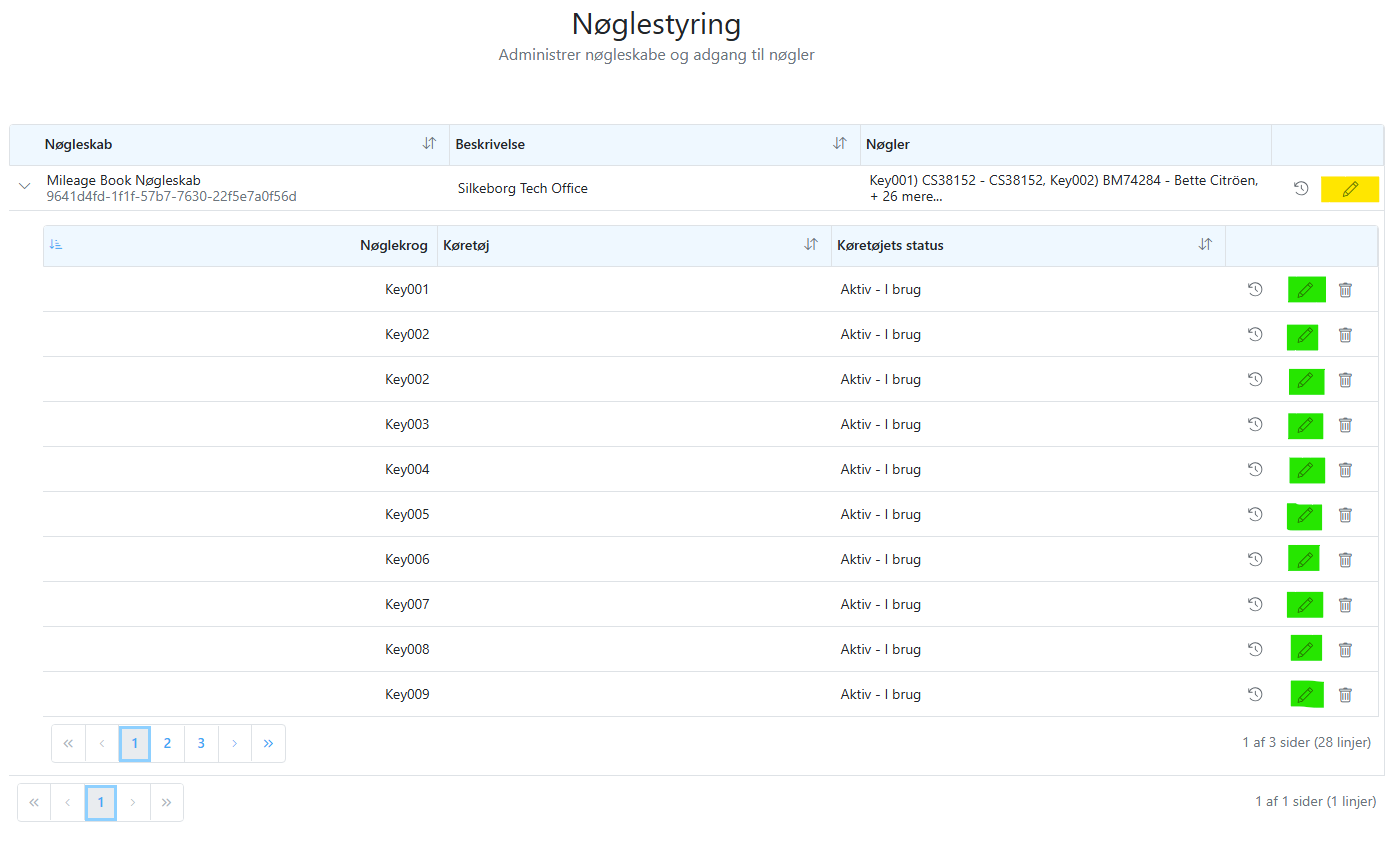The width and height of the screenshot is (1396, 841).
Task: View history for Key008
Action: [1255, 649]
